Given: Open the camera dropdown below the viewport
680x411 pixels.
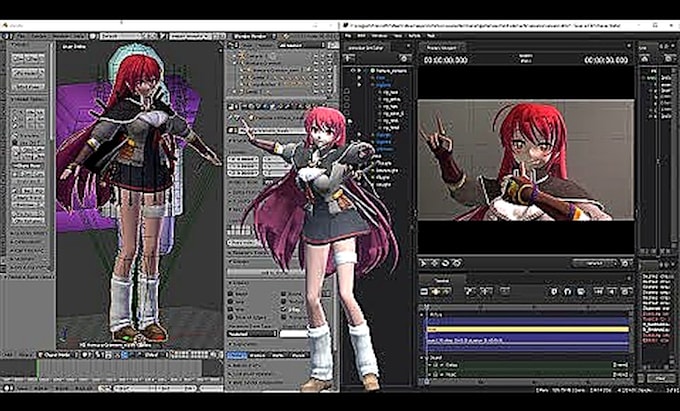Looking at the screenshot, I should (x=595, y=263).
